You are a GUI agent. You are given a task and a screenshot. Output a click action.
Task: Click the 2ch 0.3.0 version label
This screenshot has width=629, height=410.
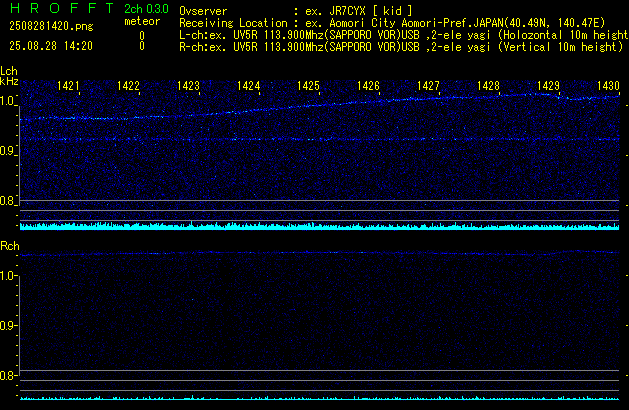pos(146,9)
